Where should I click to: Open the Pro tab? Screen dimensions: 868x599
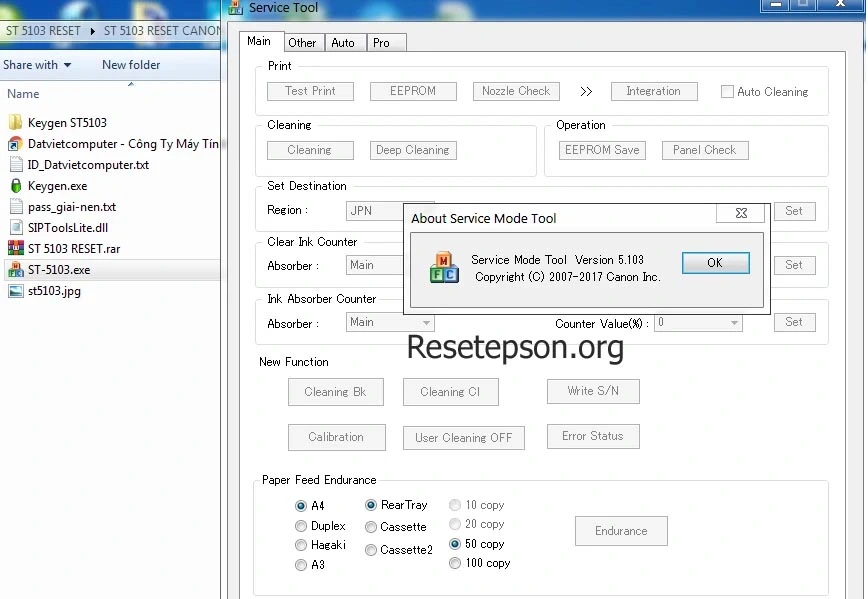tap(382, 42)
